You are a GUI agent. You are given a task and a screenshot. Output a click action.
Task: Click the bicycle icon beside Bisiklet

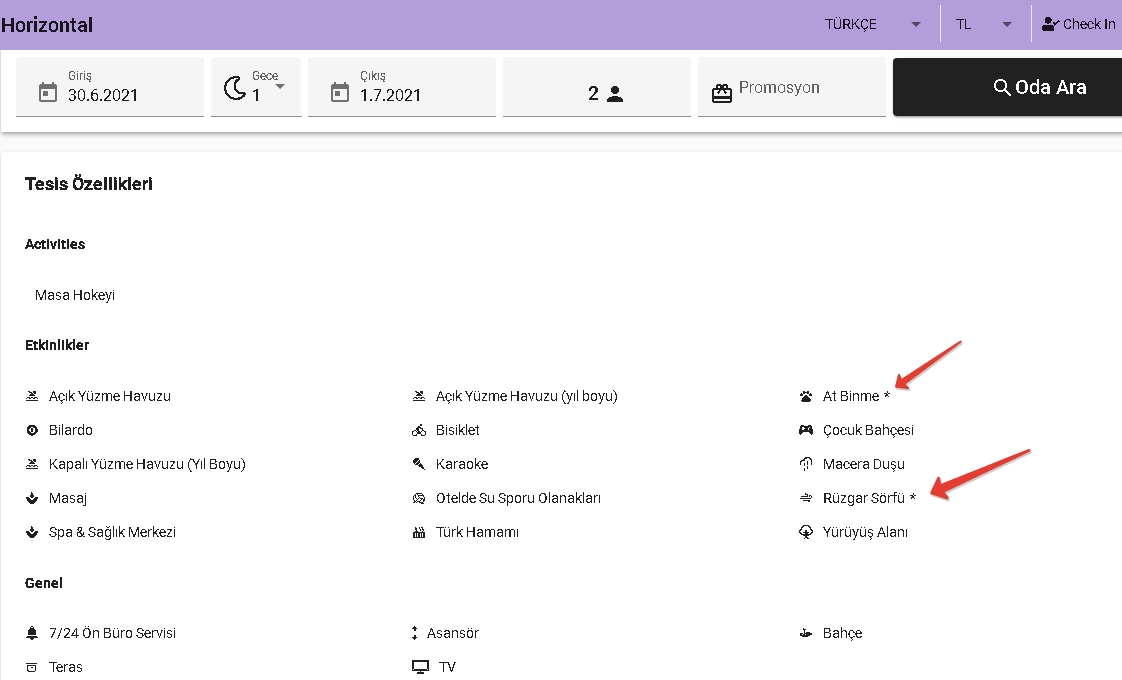coord(419,431)
